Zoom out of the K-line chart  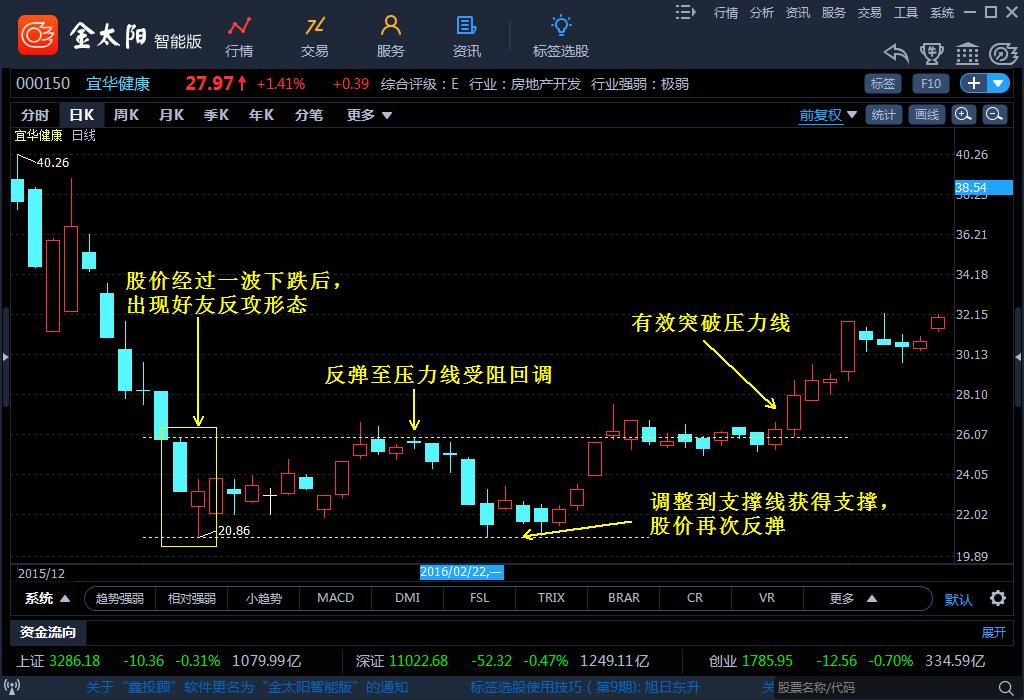(993, 115)
